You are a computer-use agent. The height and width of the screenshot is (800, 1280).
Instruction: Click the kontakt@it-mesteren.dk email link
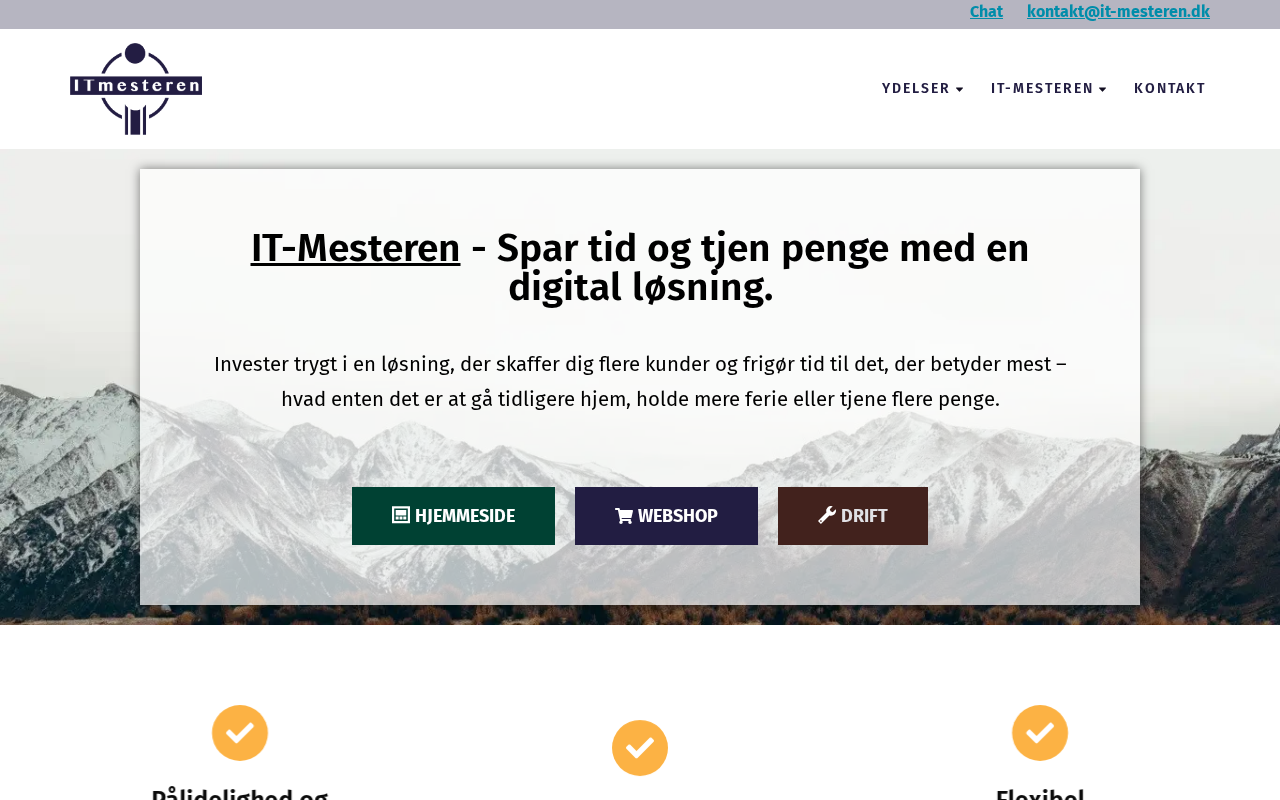click(x=1118, y=12)
